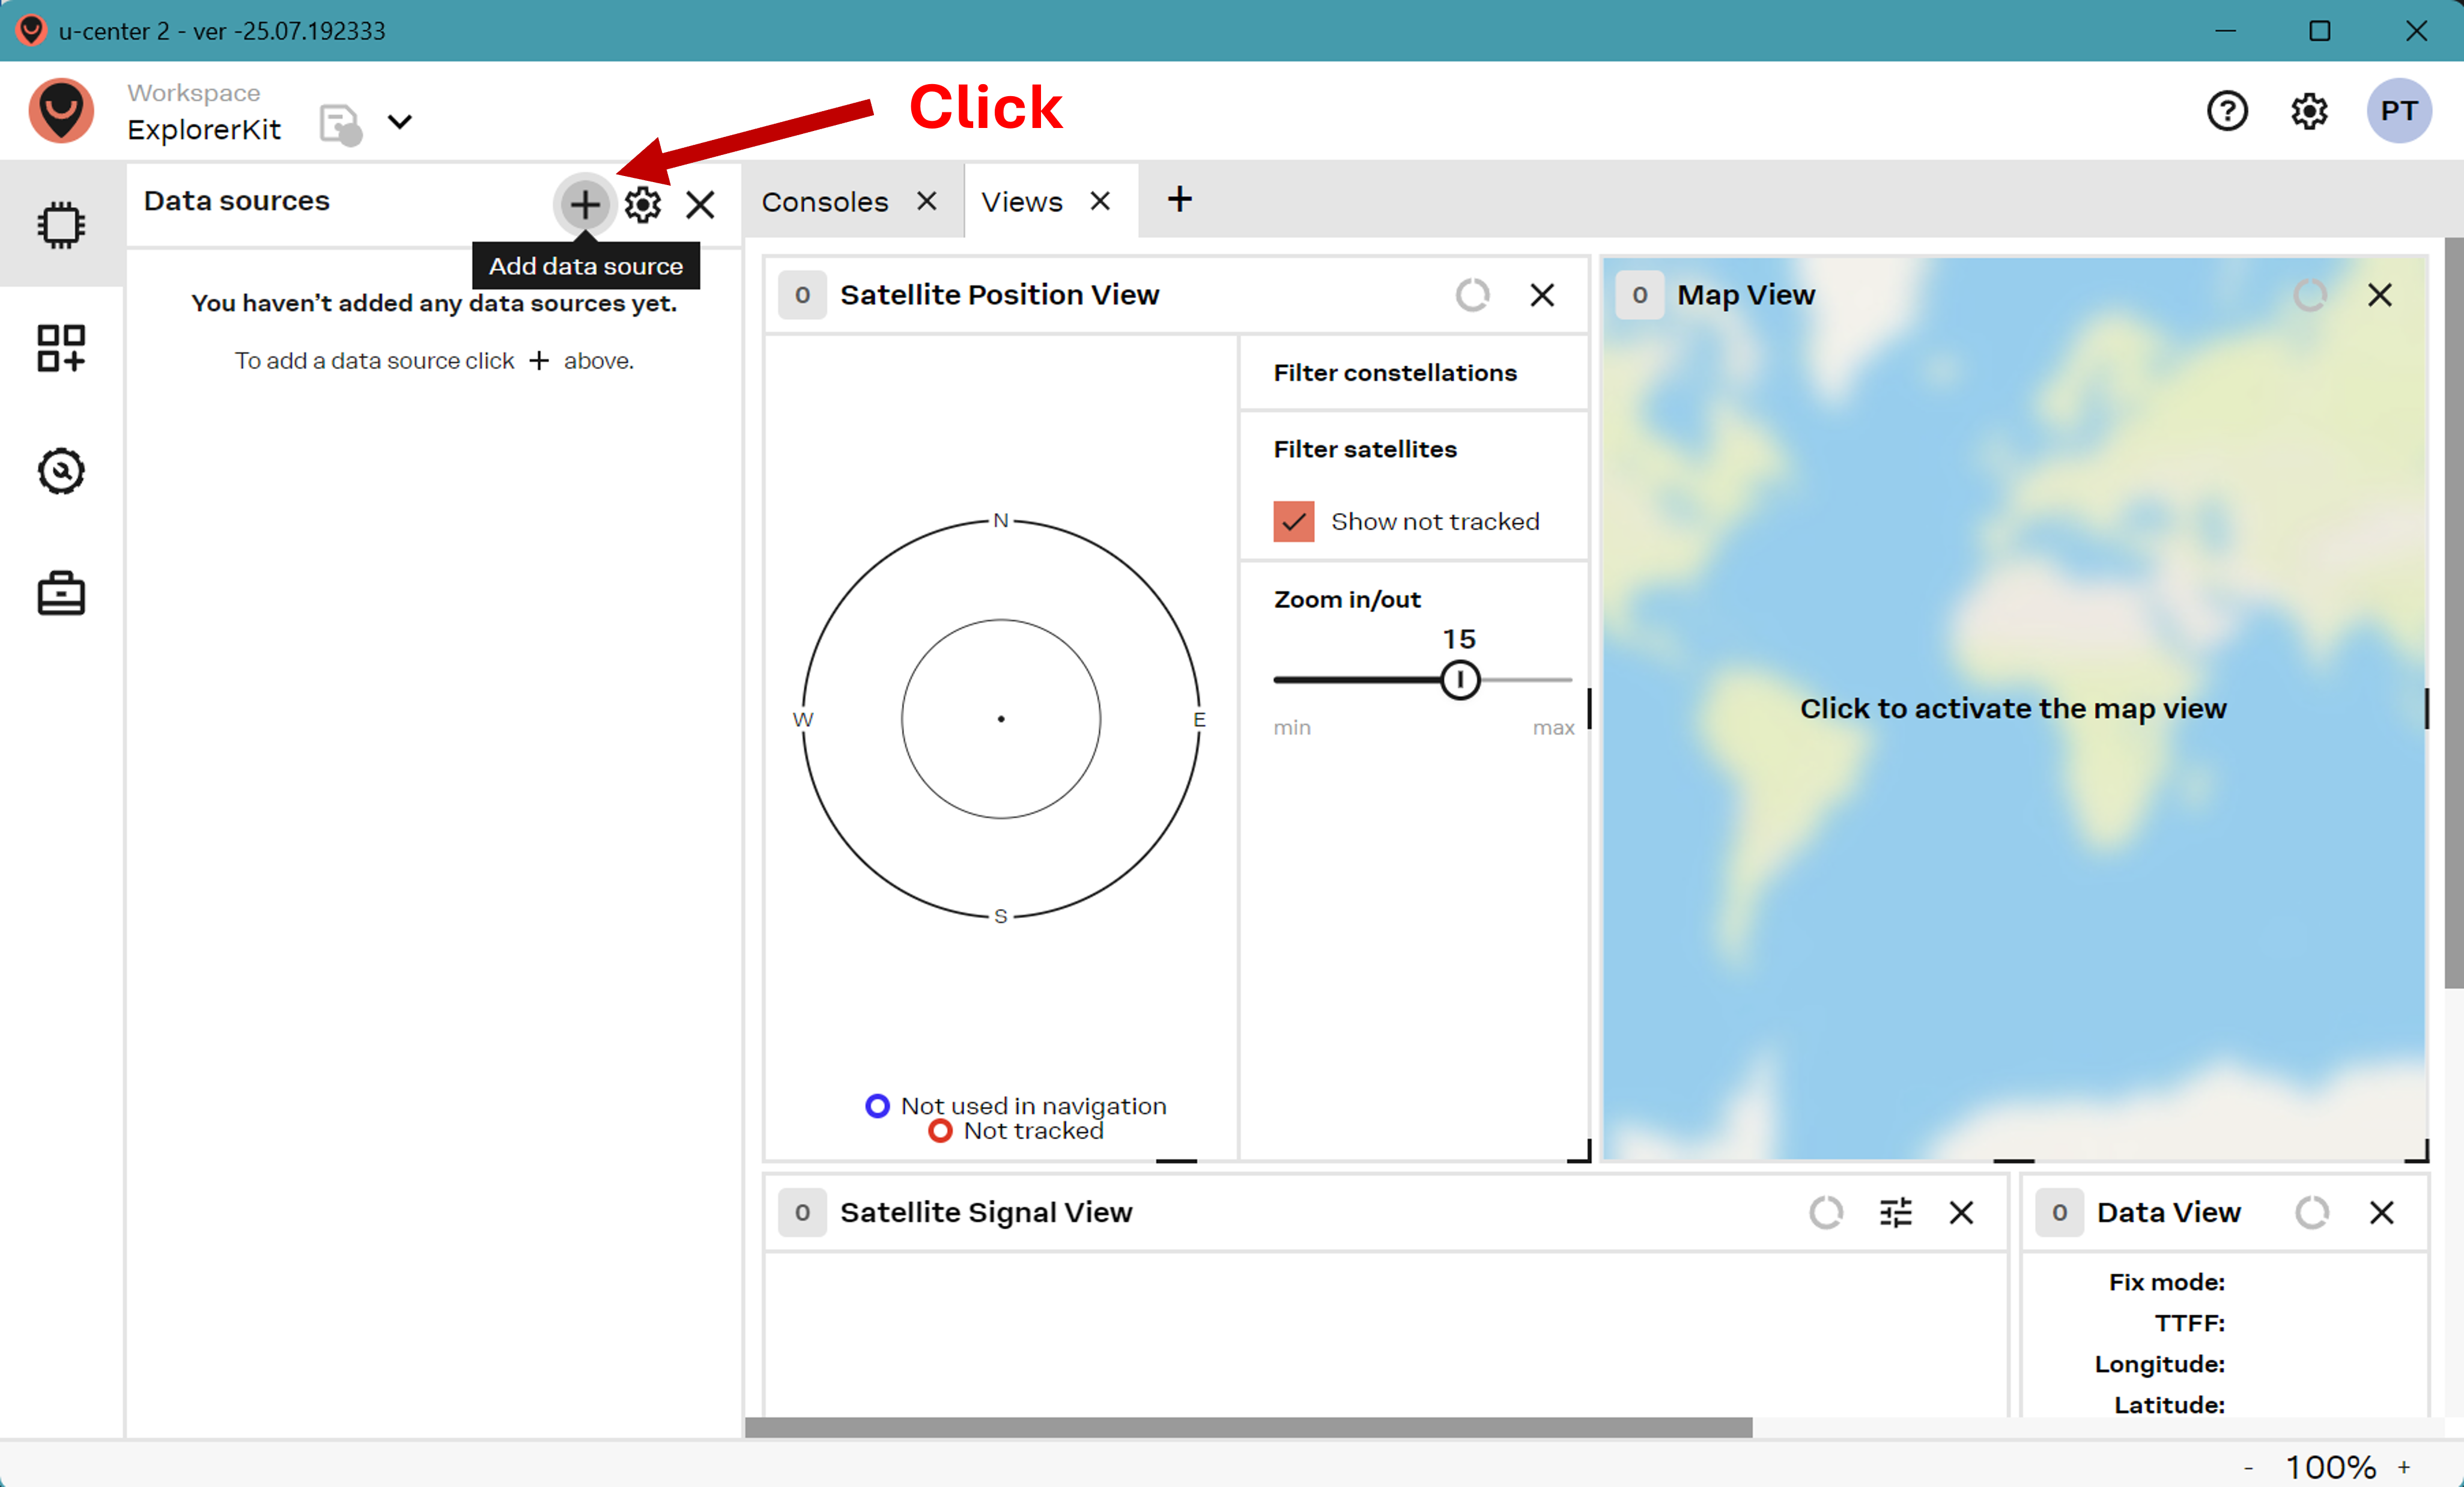Open the add views grid icon

click(61, 348)
